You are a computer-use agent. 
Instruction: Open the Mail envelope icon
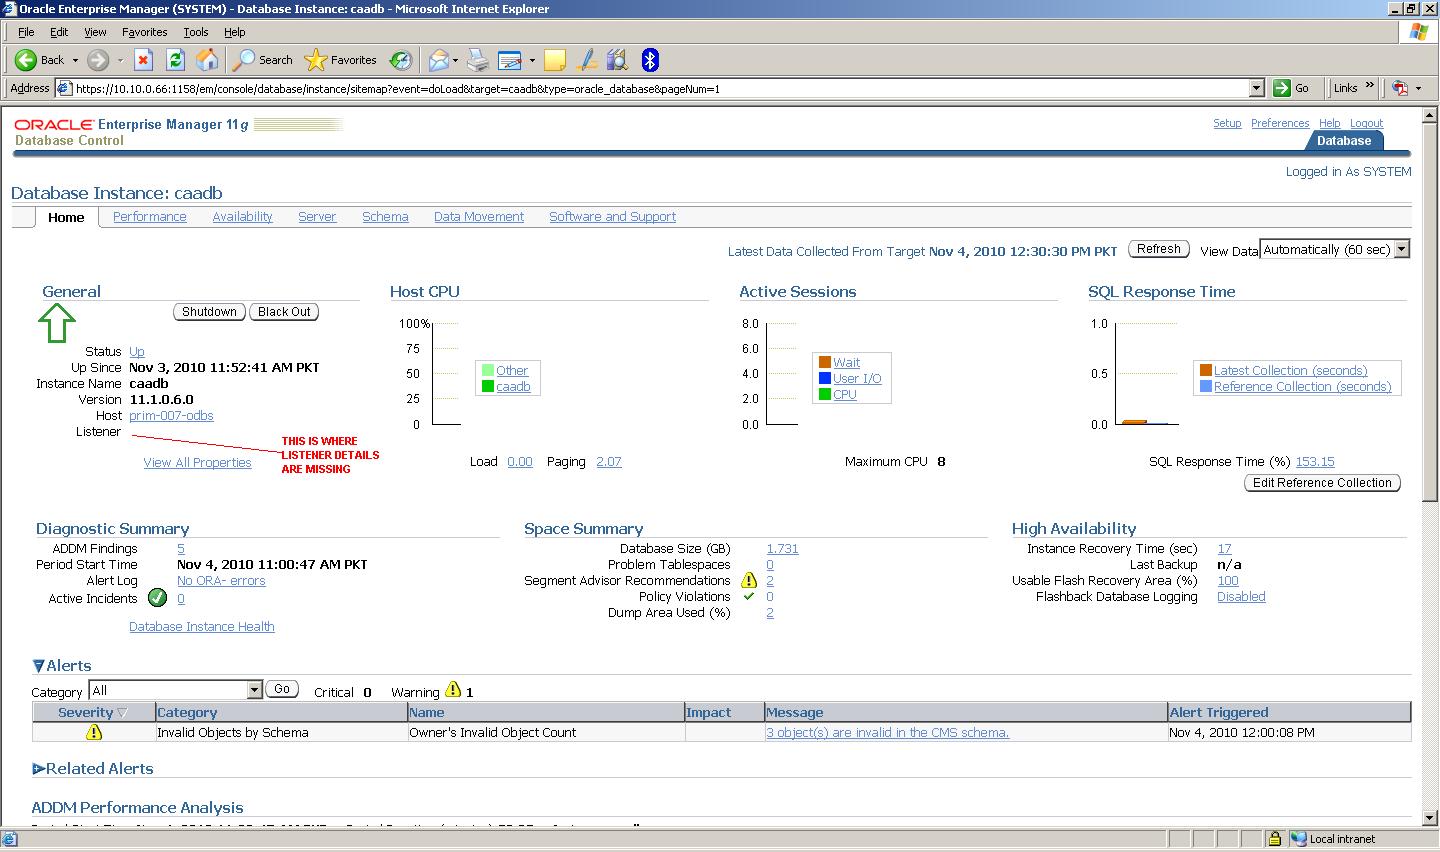(x=438, y=60)
